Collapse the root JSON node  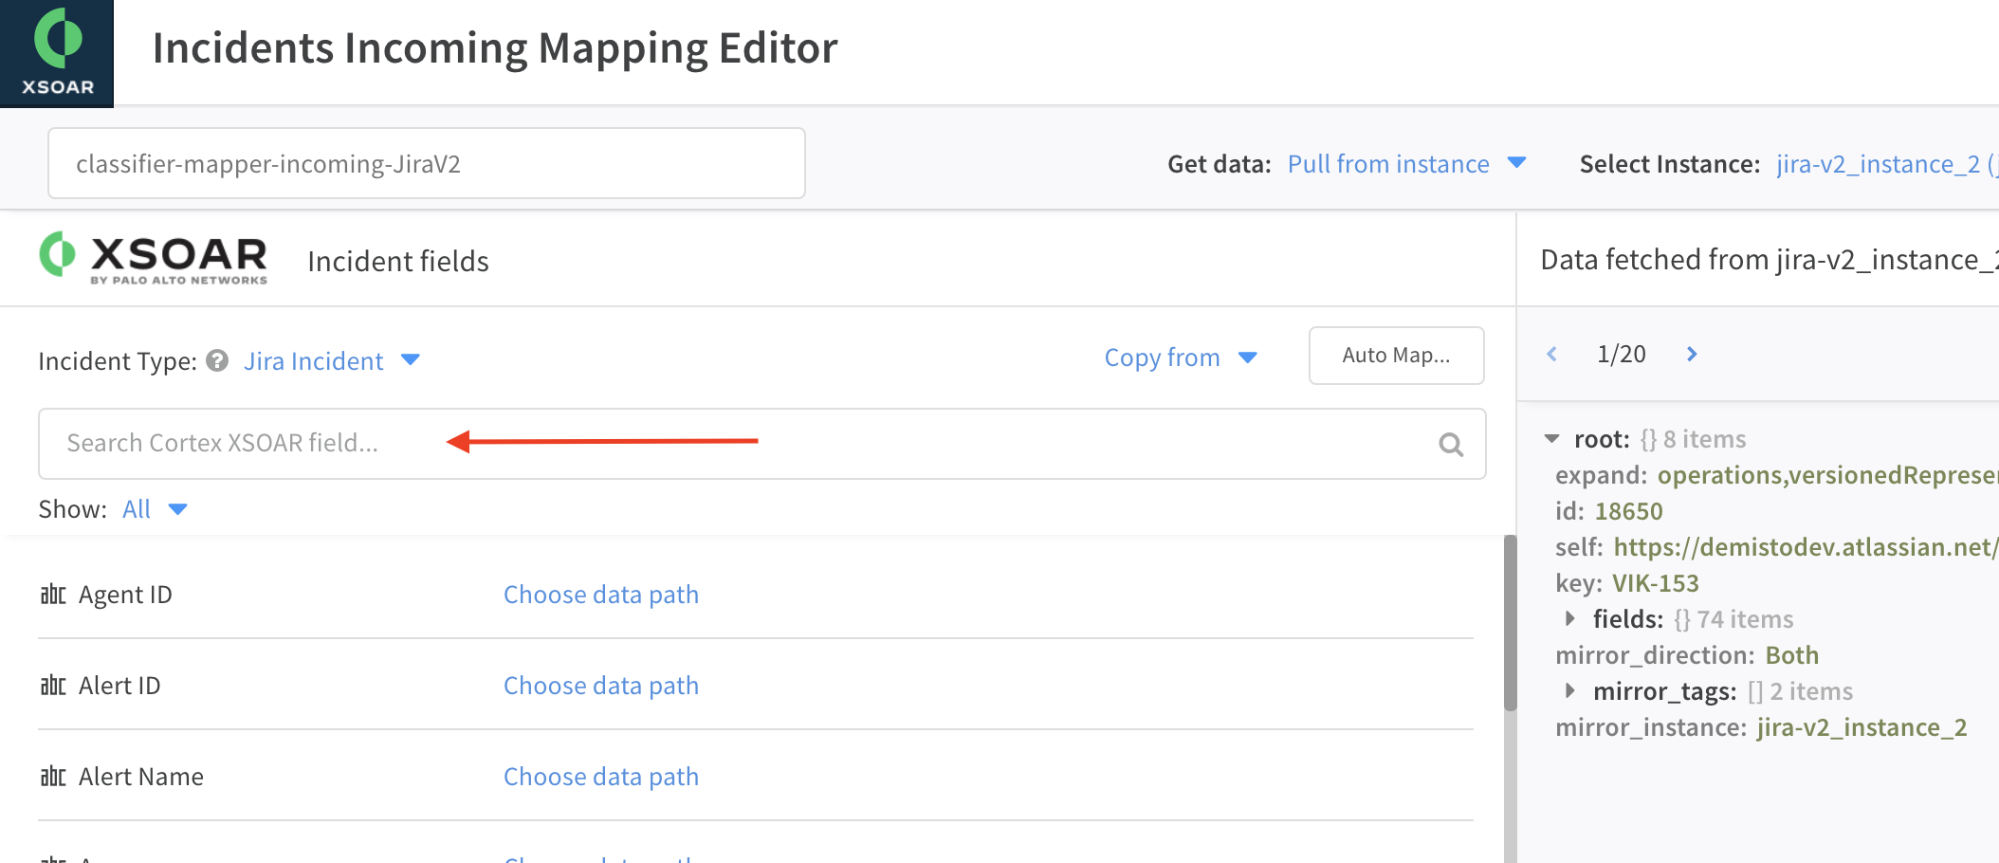click(x=1552, y=439)
